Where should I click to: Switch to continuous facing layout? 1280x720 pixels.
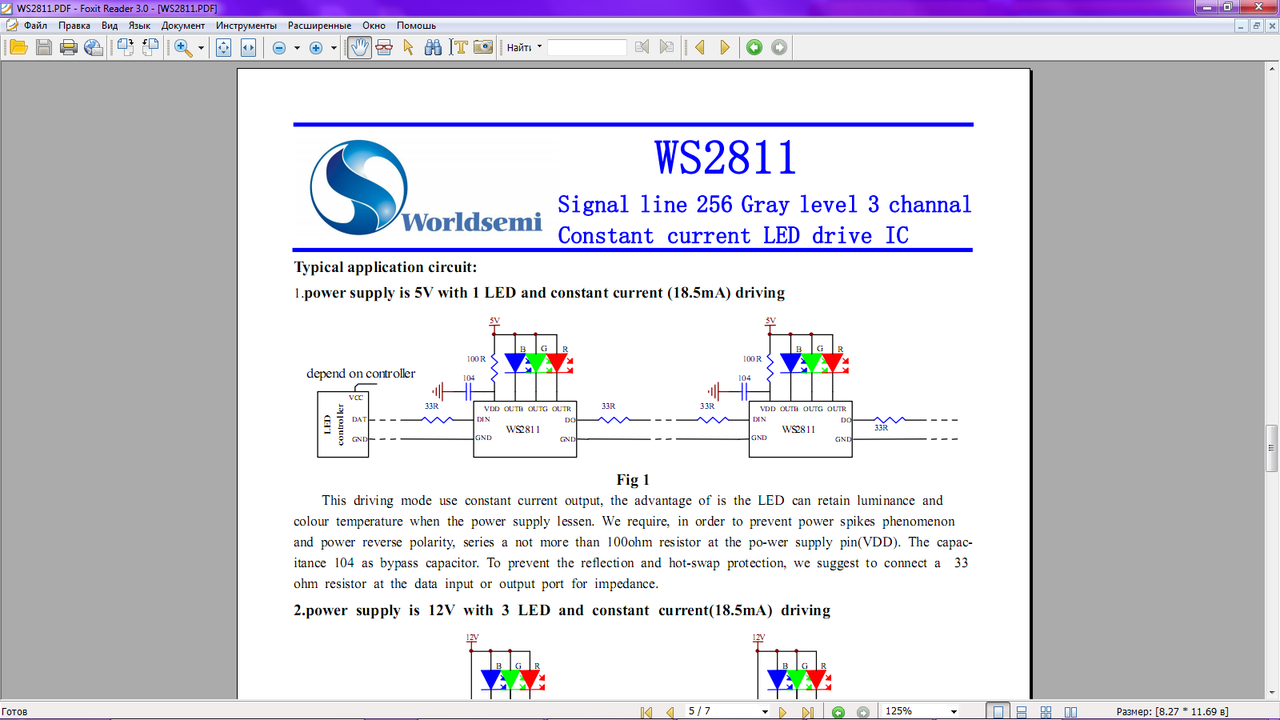coord(1044,711)
